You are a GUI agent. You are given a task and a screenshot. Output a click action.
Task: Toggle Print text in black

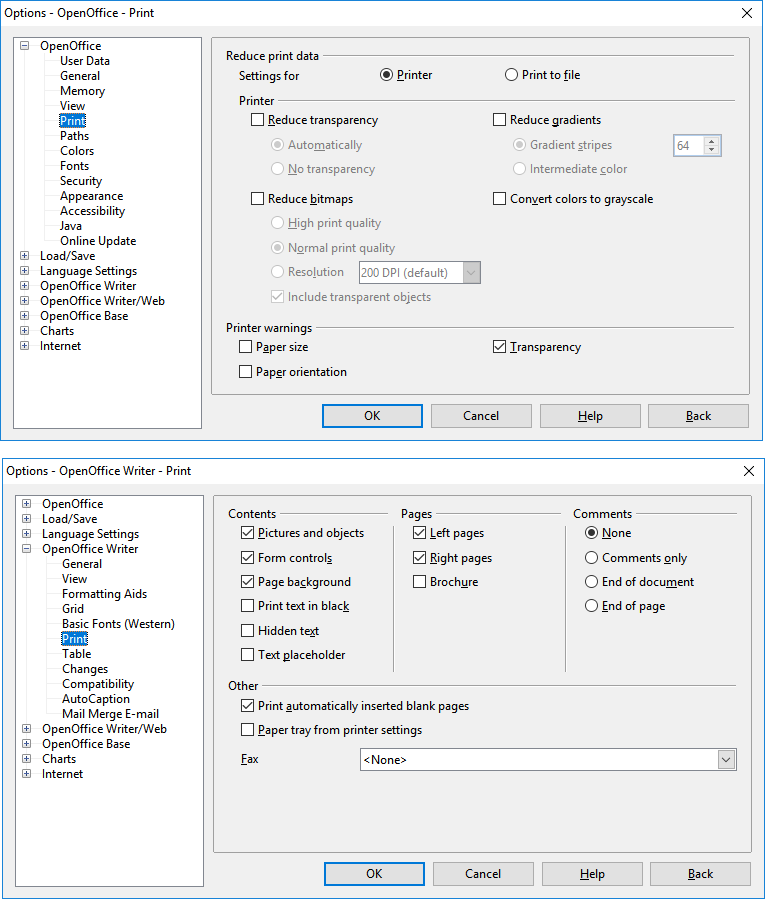[x=248, y=606]
